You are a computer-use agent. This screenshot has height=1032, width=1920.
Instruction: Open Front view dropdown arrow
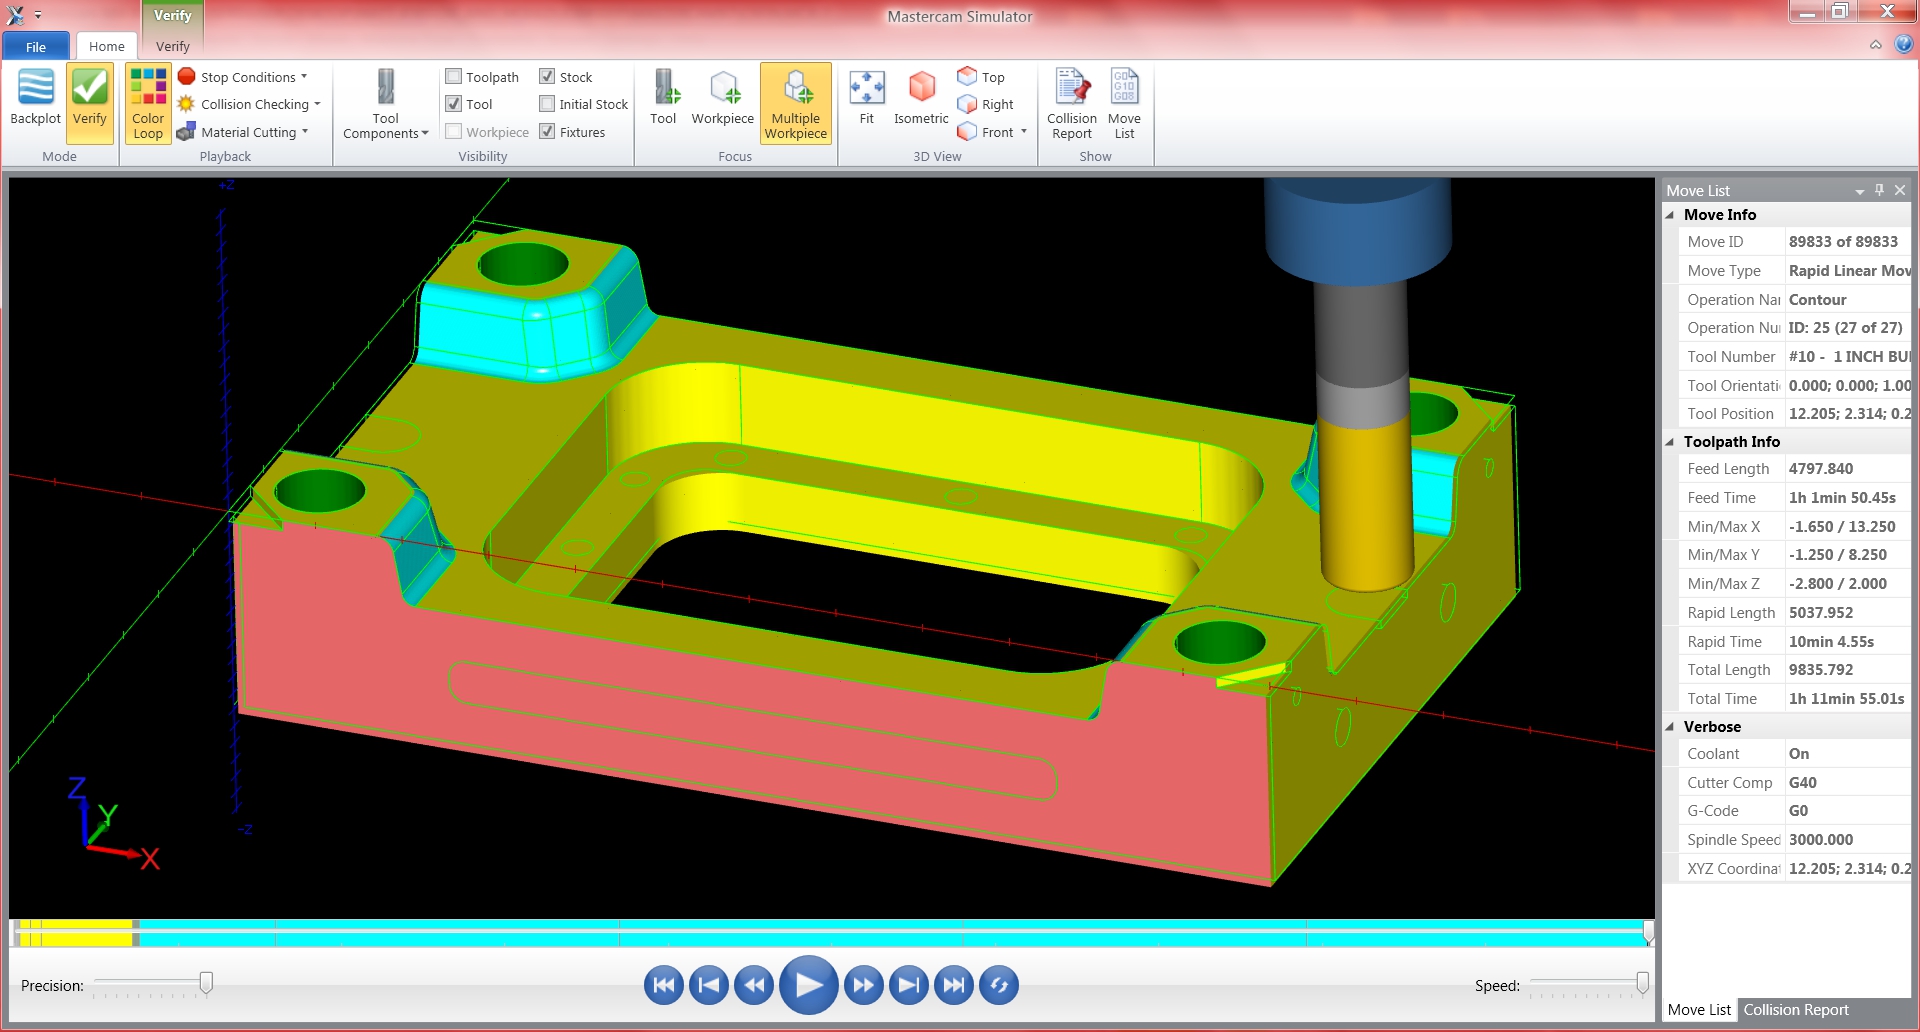tap(1024, 132)
